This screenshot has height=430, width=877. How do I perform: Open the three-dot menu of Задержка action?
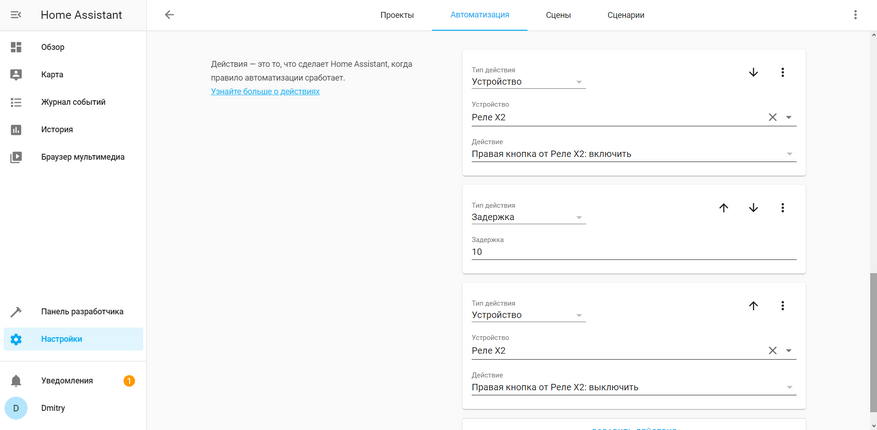pyautogui.click(x=782, y=207)
